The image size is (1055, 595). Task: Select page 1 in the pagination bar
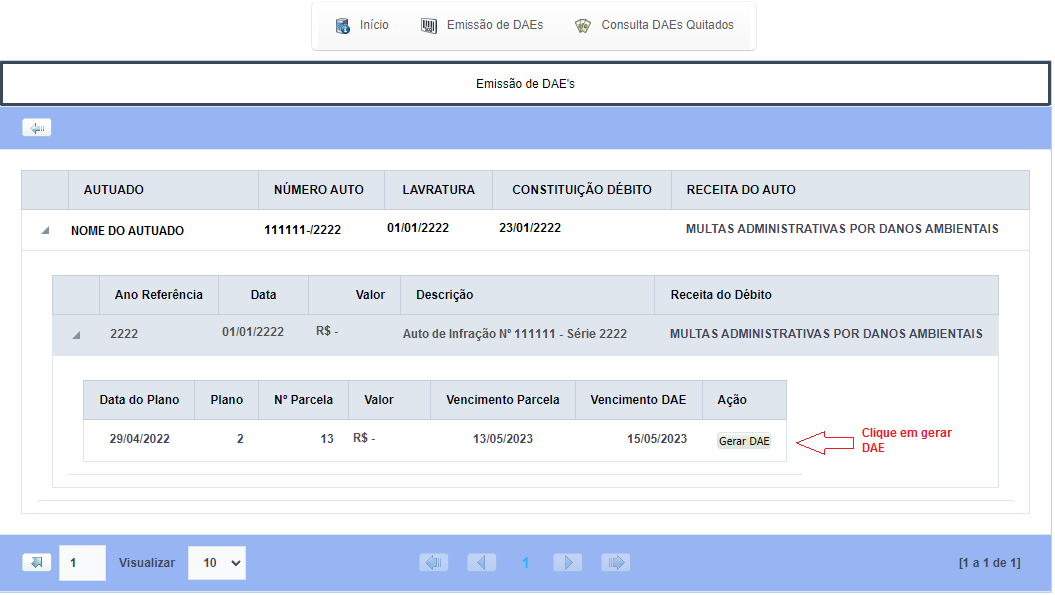(525, 563)
